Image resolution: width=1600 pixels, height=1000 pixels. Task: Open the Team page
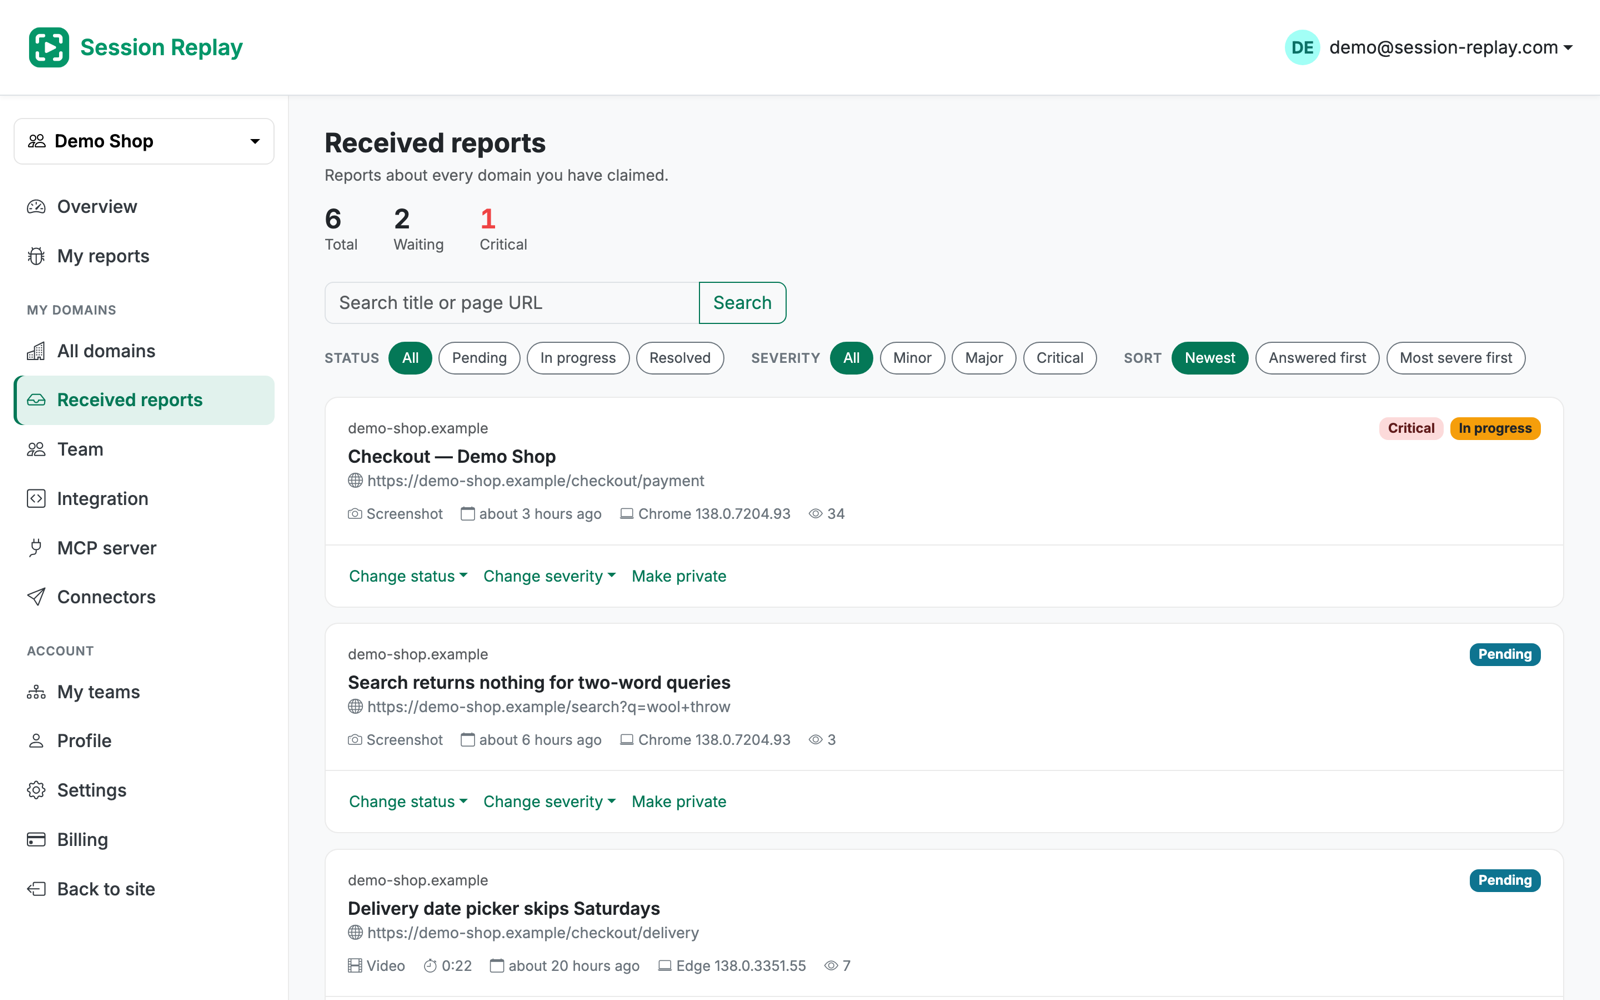(x=144, y=449)
